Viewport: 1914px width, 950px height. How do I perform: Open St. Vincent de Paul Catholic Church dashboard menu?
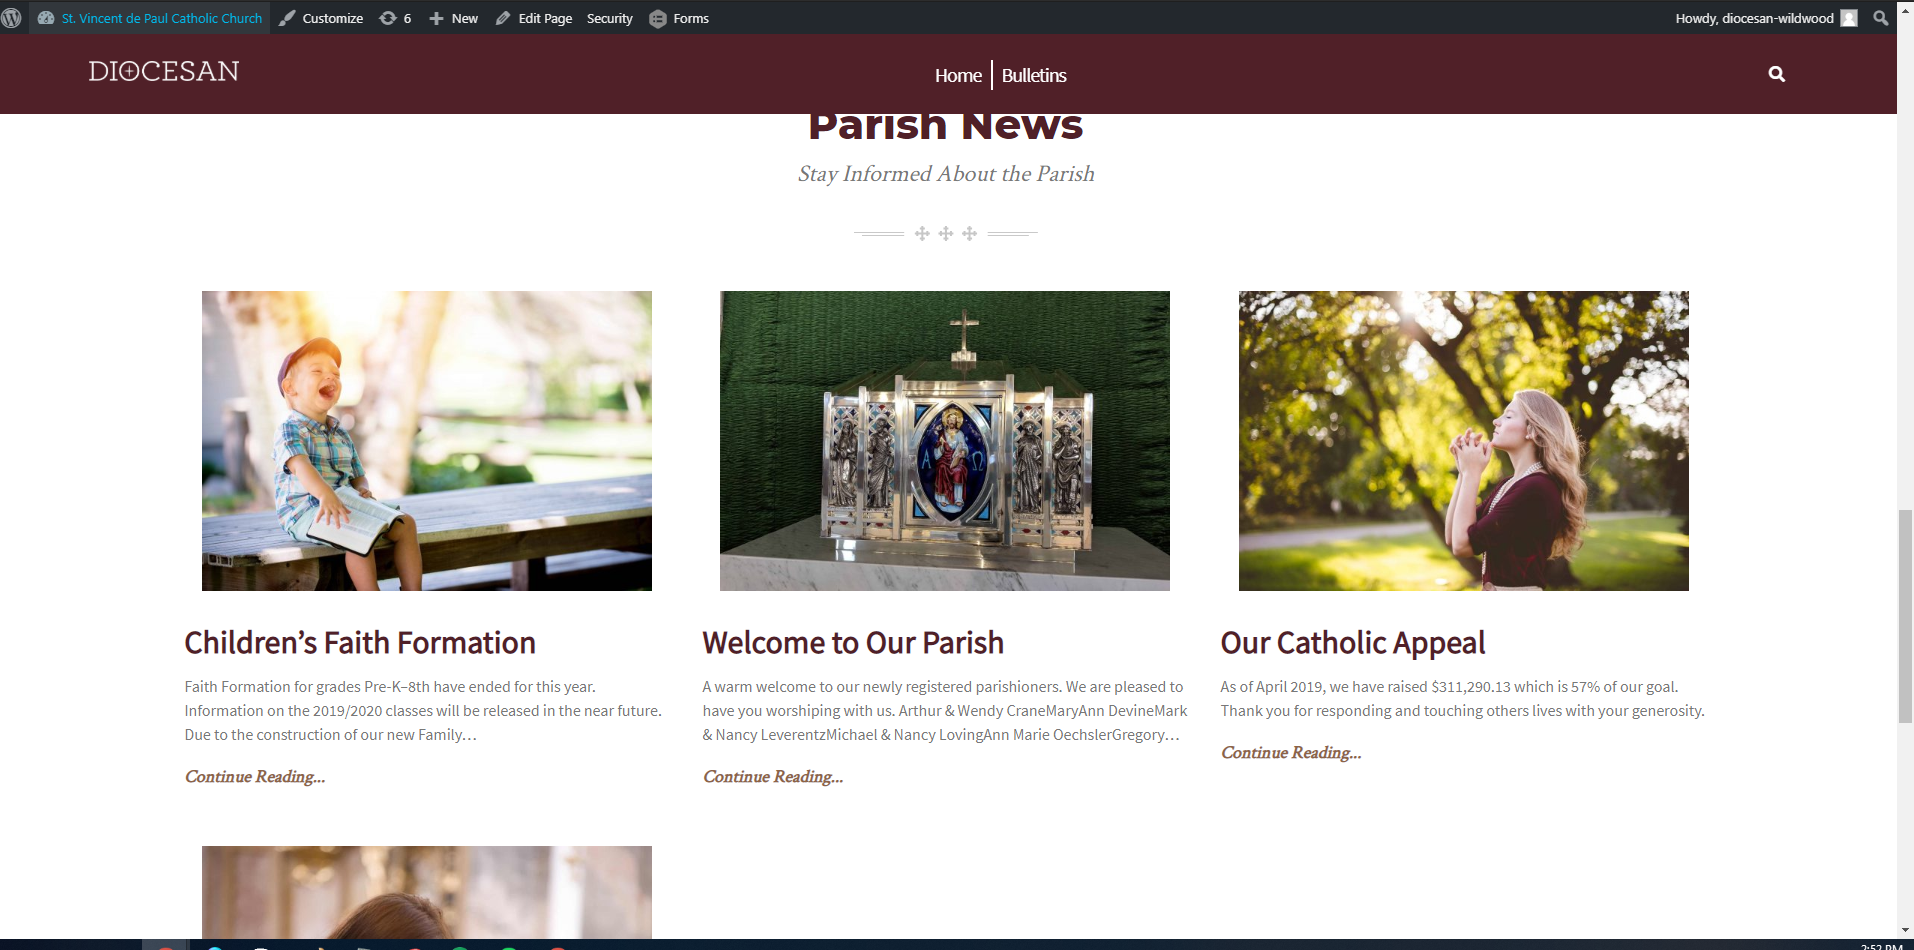(150, 18)
